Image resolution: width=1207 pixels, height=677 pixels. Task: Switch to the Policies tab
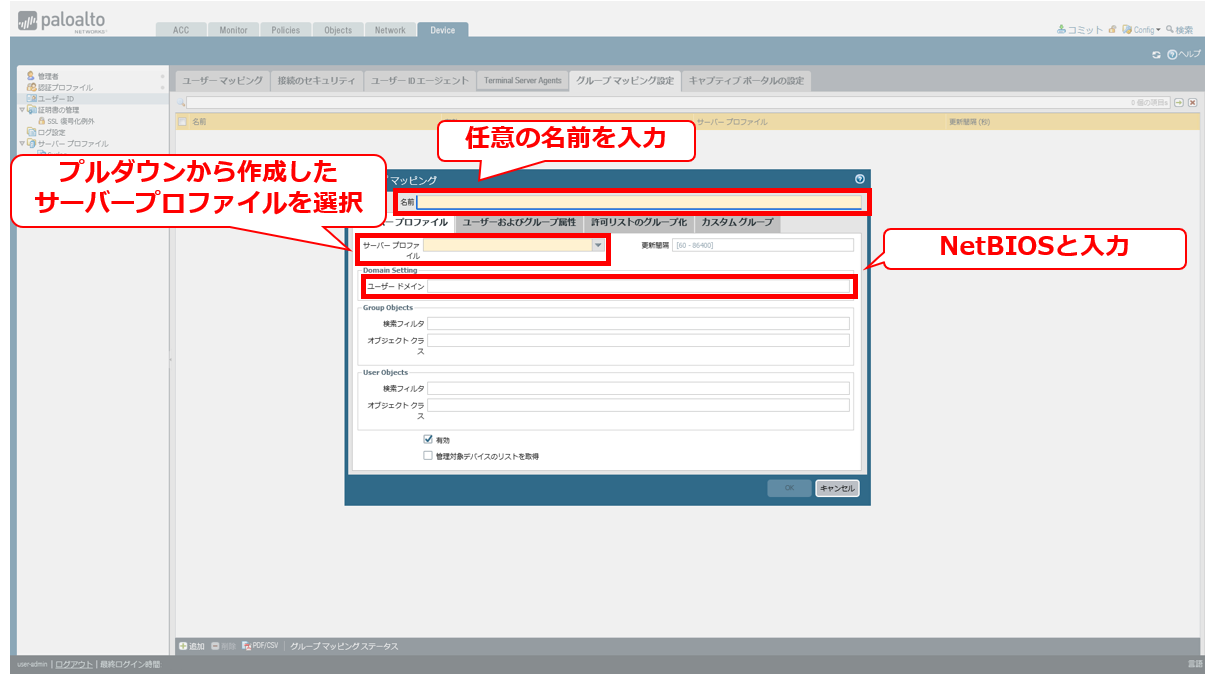285,30
